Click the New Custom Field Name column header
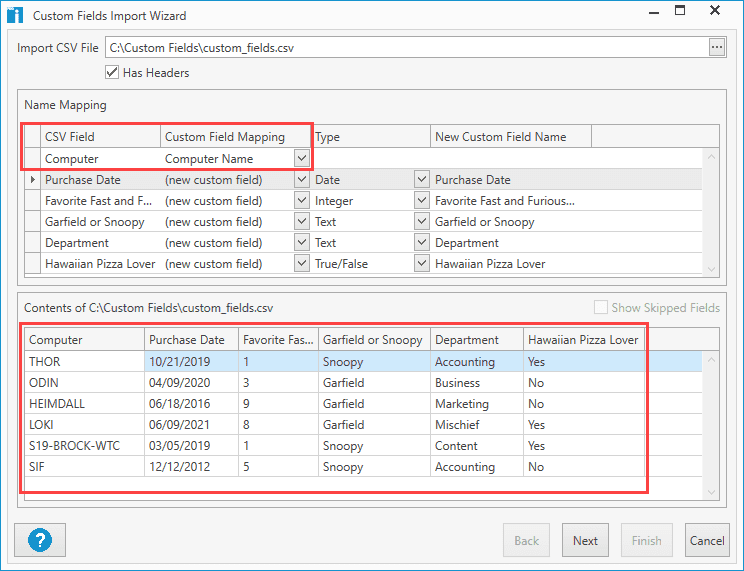The image size is (744, 571). (x=511, y=137)
